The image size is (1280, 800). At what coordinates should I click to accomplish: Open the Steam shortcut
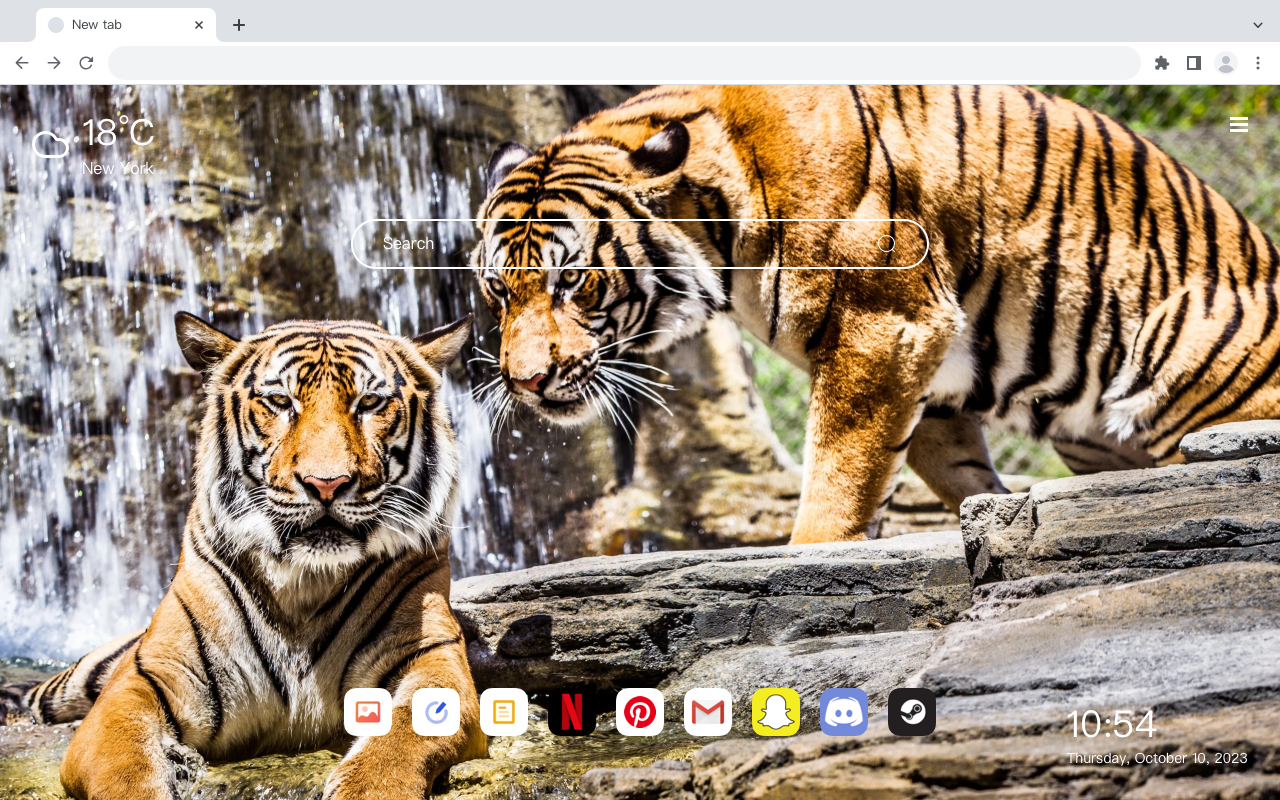(912, 712)
